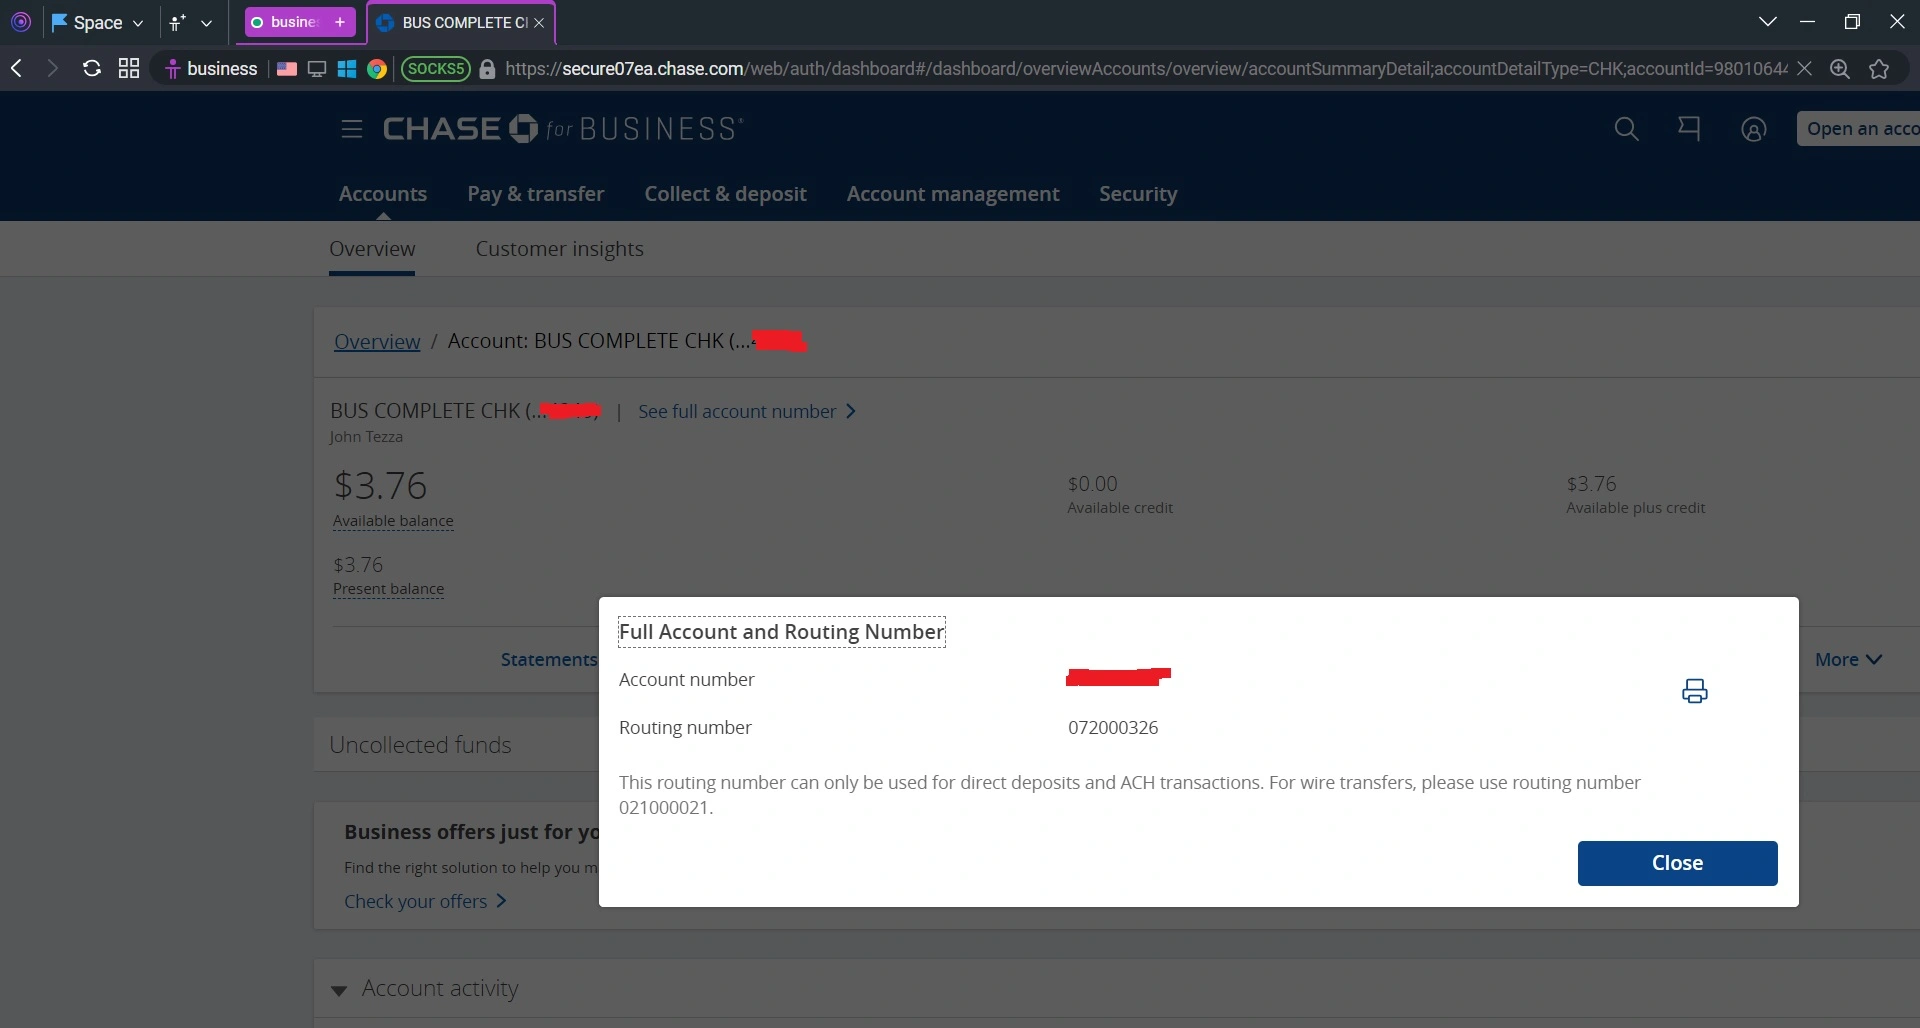
Task: Click the Chrome icon in address bar
Action: pos(377,69)
